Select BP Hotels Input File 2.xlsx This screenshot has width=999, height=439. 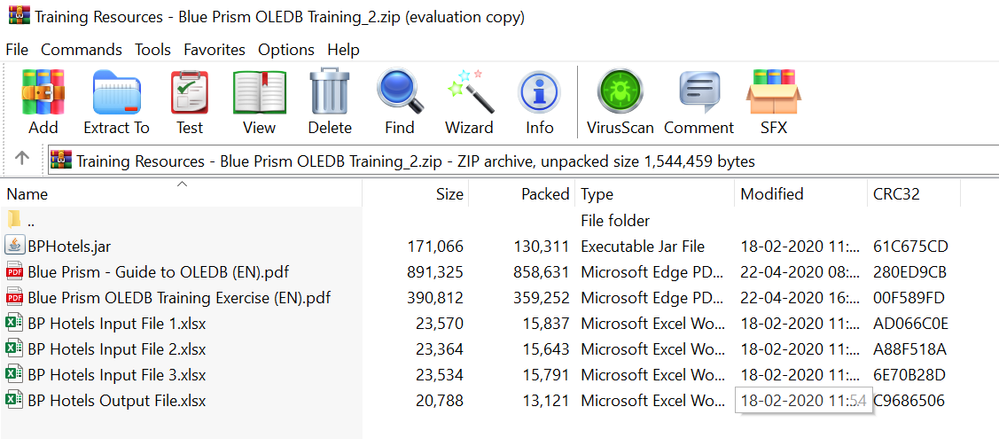pyautogui.click(x=117, y=349)
